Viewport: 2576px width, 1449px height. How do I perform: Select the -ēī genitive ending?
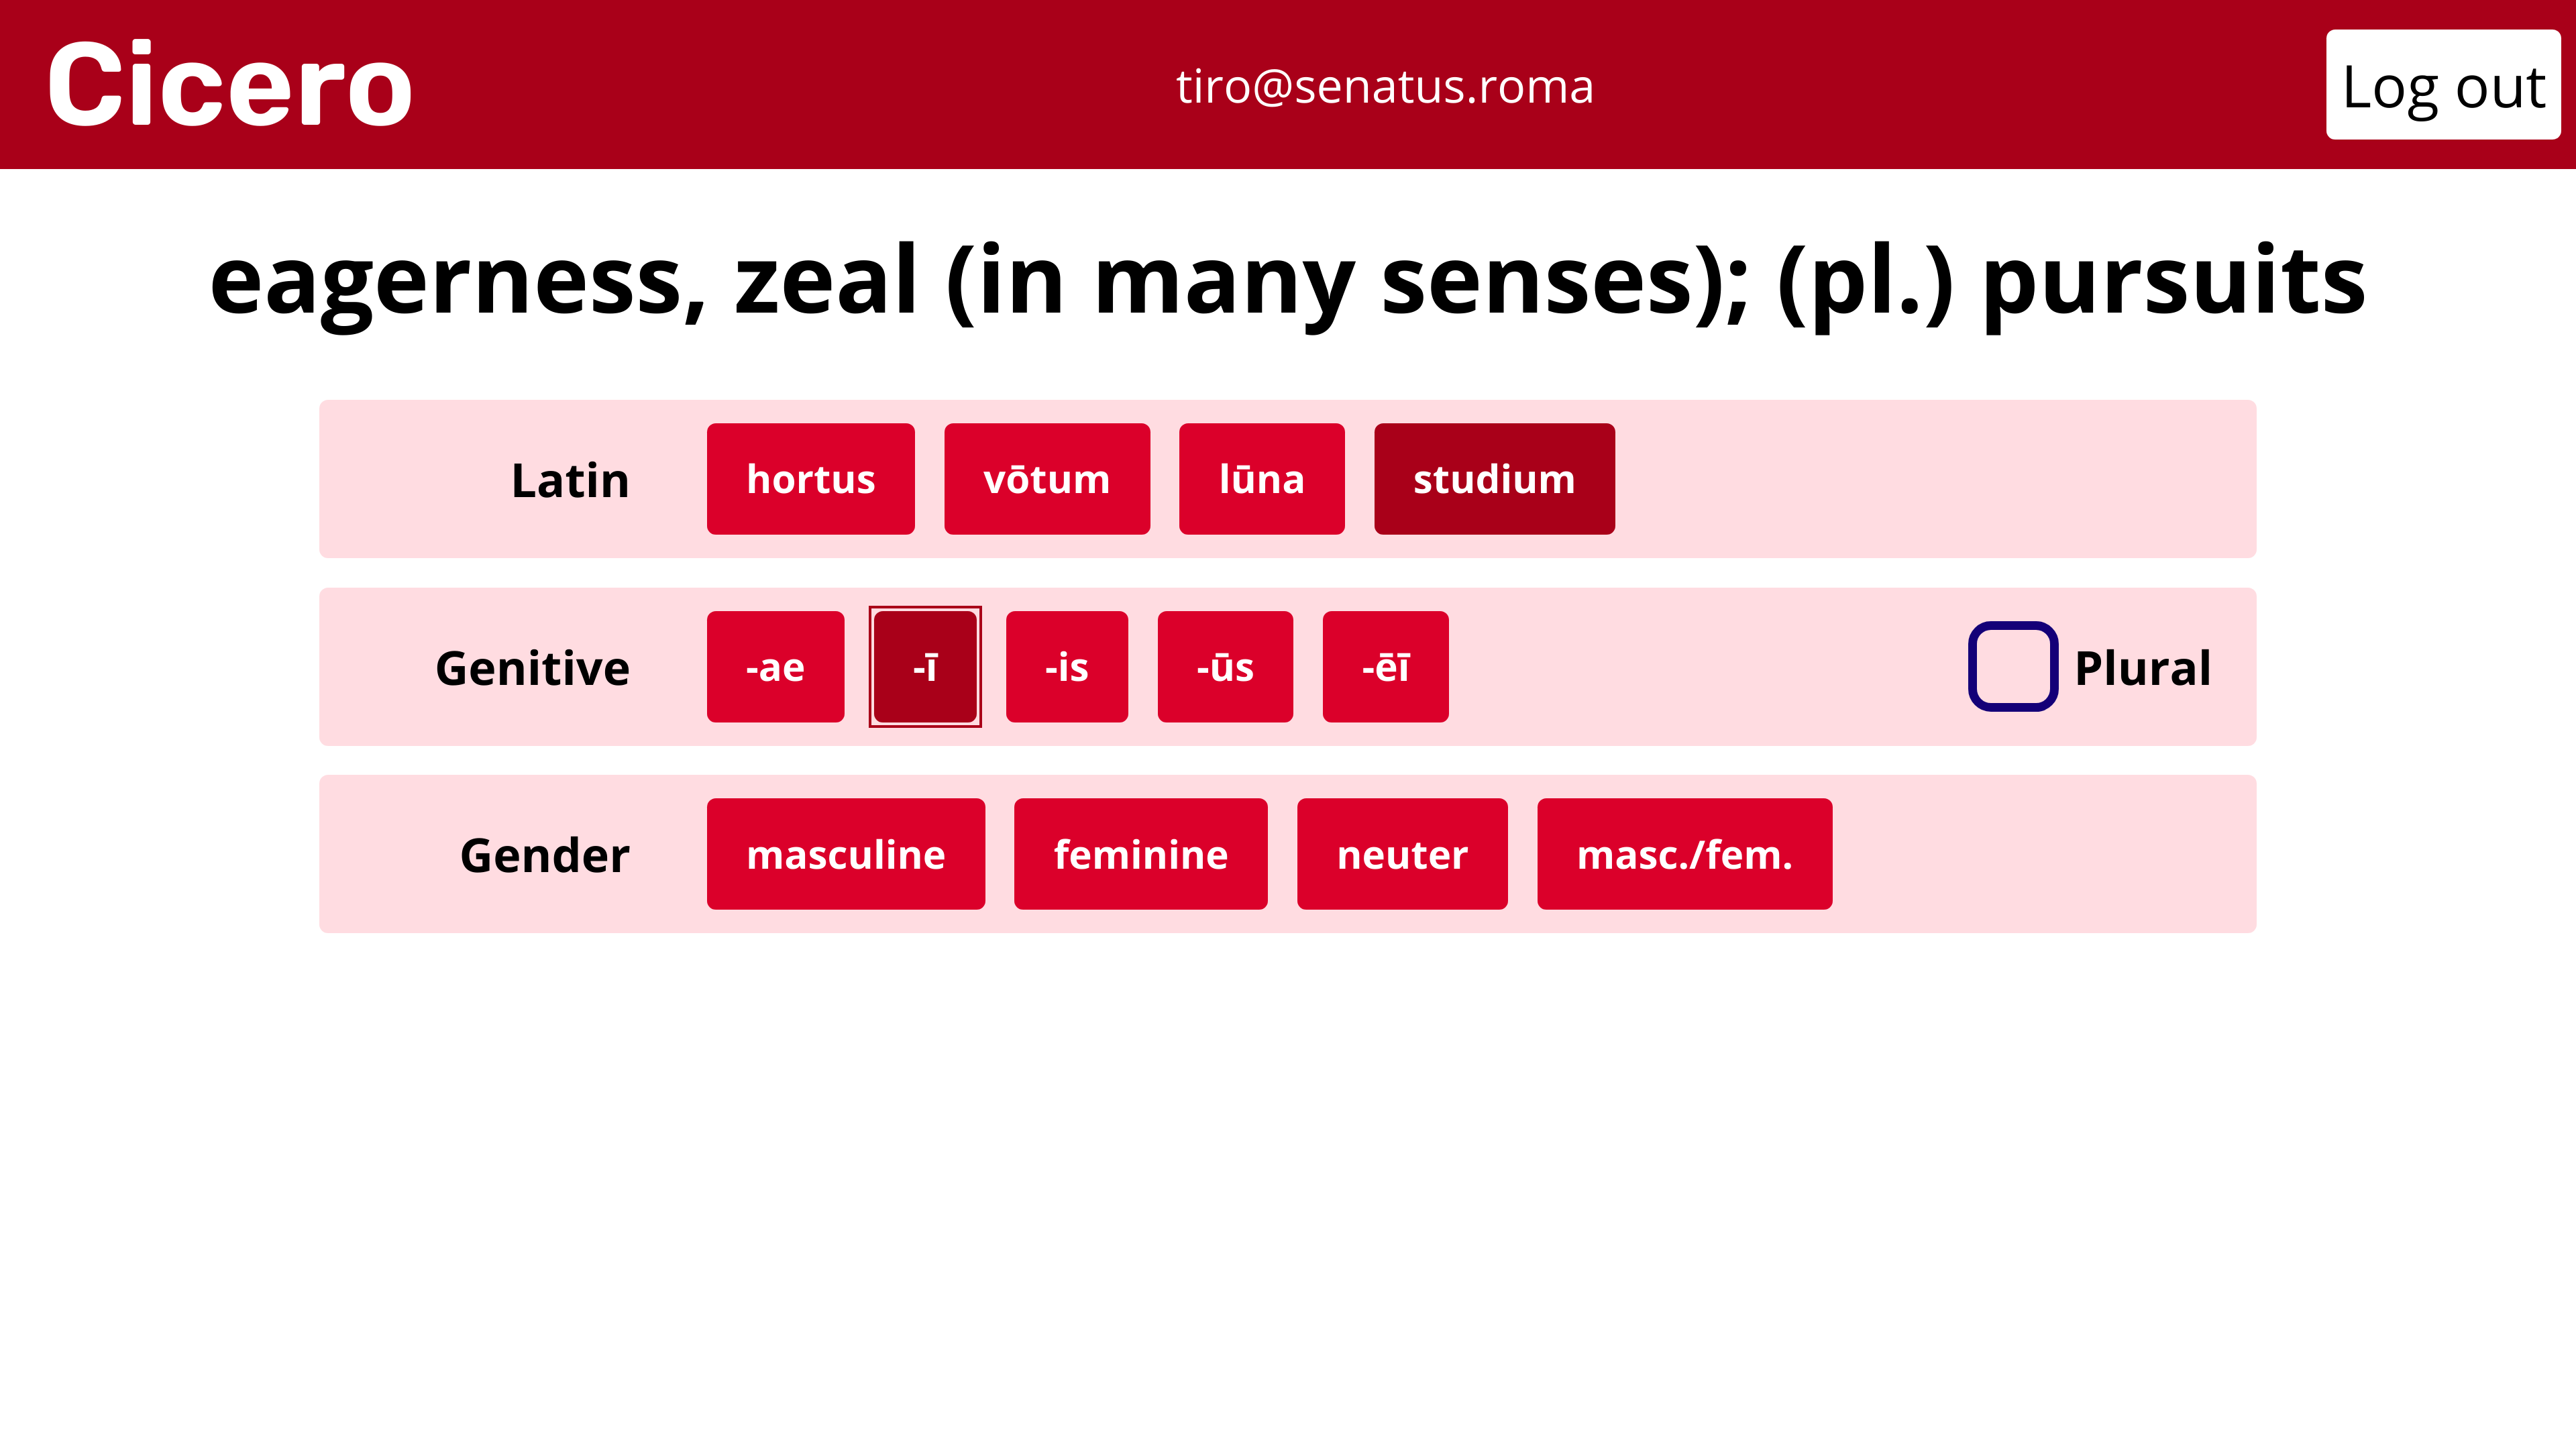pyautogui.click(x=1385, y=667)
